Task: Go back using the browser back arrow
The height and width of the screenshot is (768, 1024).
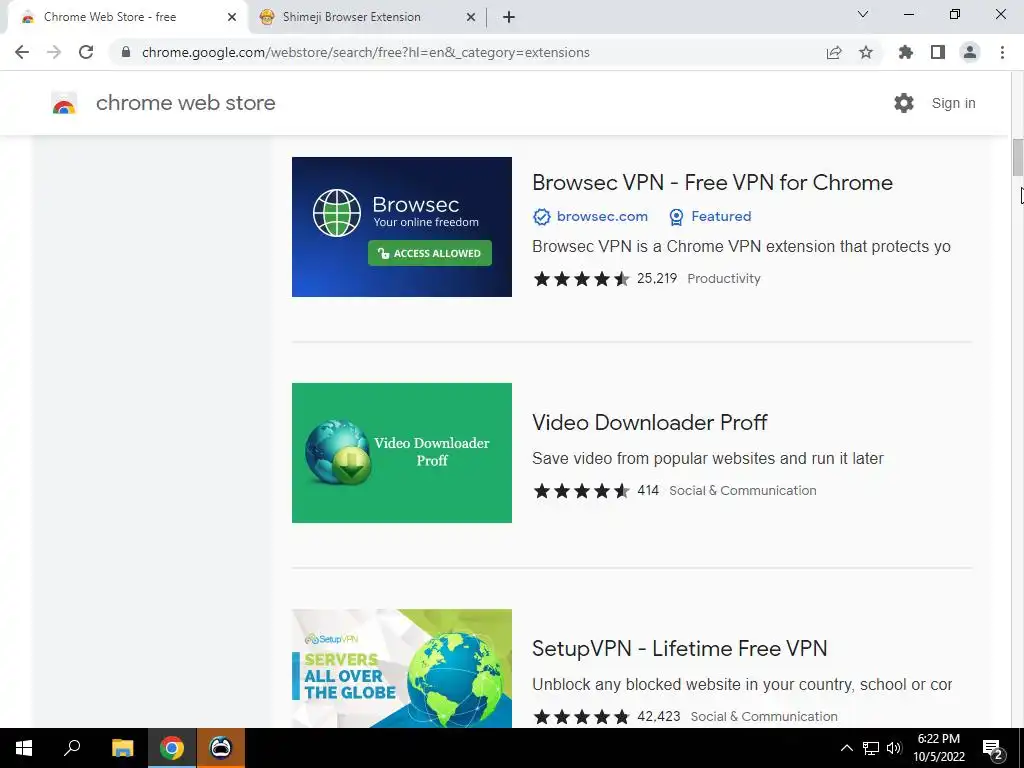Action: (22, 52)
